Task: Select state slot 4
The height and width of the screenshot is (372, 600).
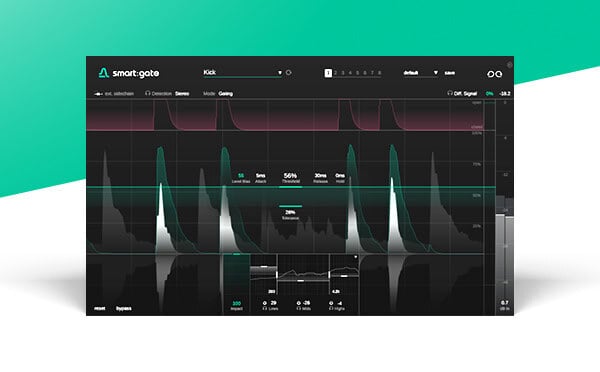Action: pos(350,73)
